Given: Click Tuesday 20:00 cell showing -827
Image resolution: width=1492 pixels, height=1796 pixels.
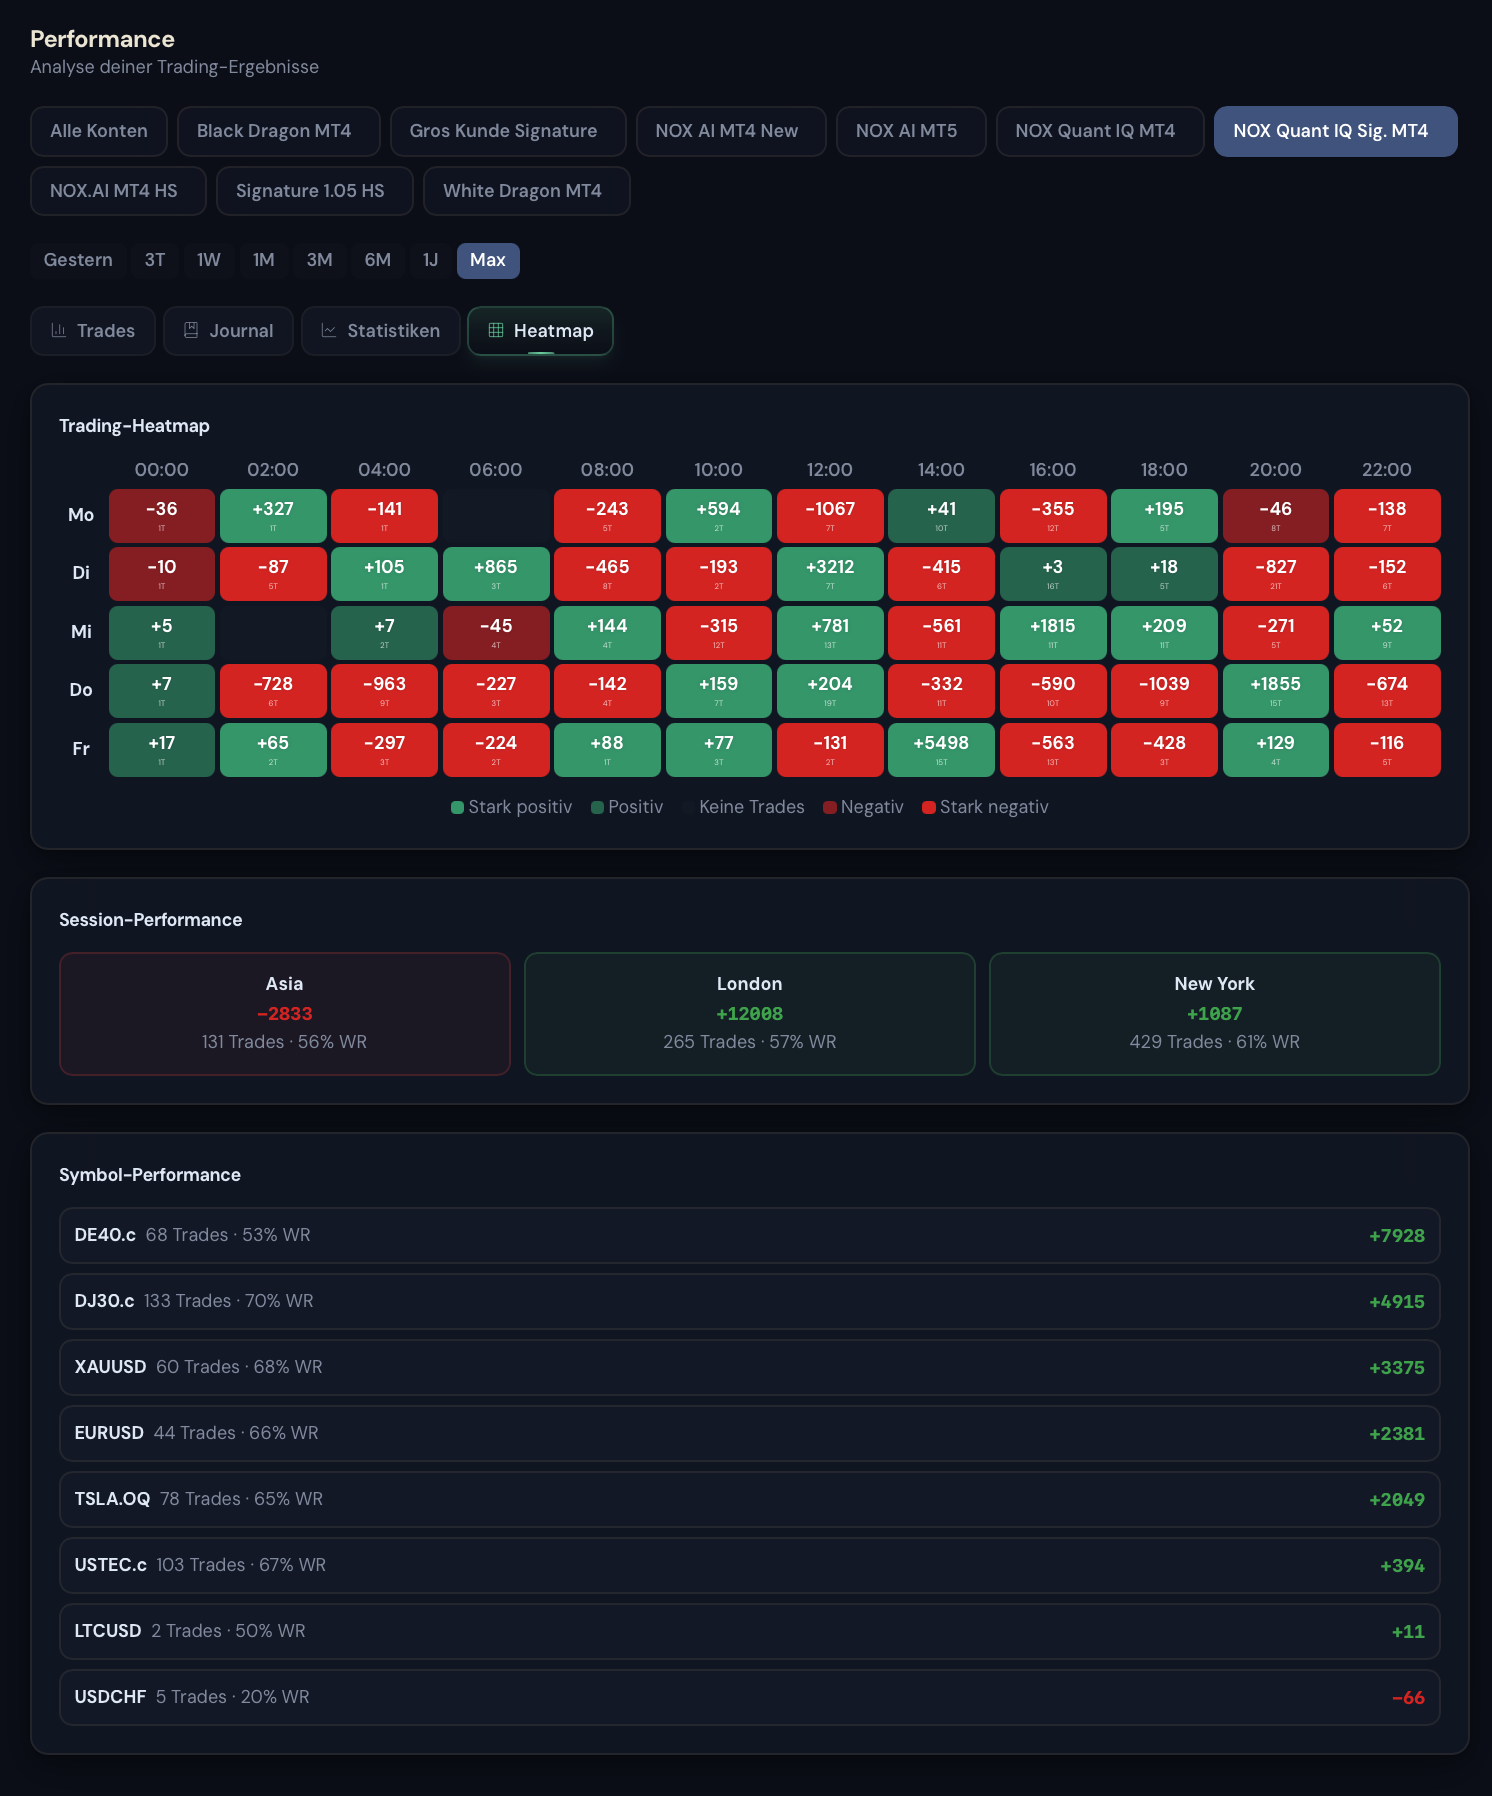Looking at the screenshot, I should click(1276, 574).
